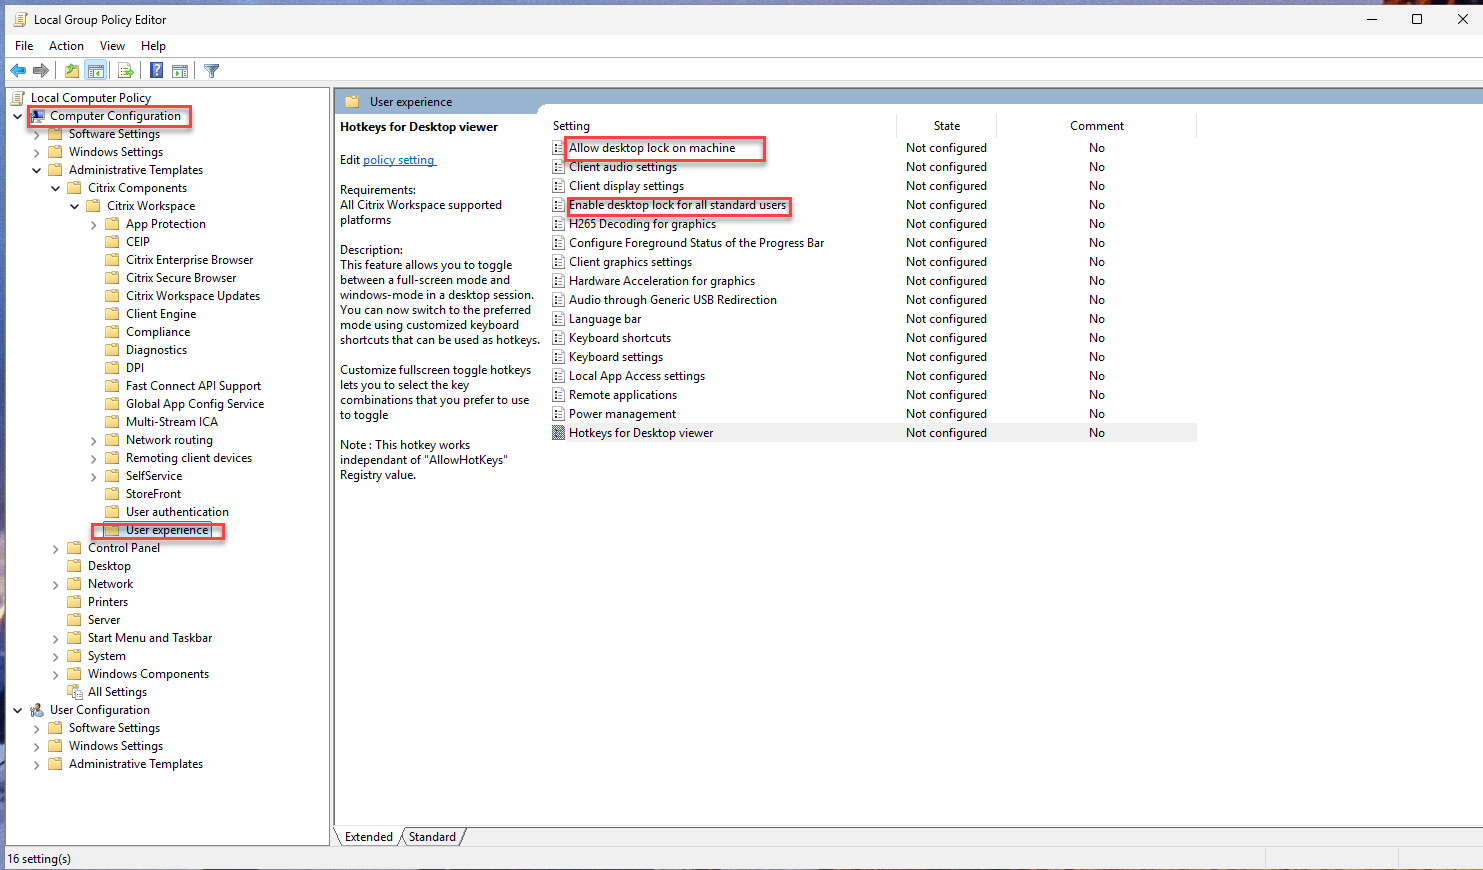Sort by the Comment column header
Screen dimensions: 1483x870
click(x=1097, y=126)
